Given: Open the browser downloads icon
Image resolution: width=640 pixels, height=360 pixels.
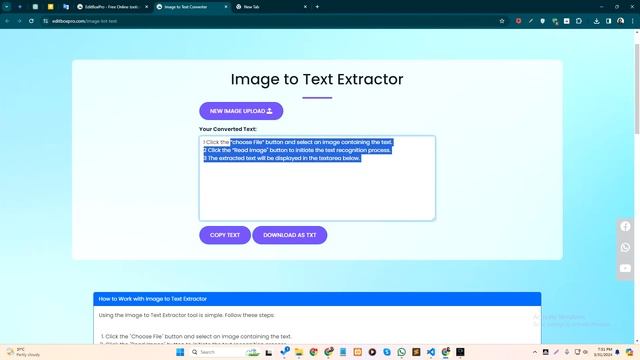Looking at the screenshot, I should (x=596, y=21).
